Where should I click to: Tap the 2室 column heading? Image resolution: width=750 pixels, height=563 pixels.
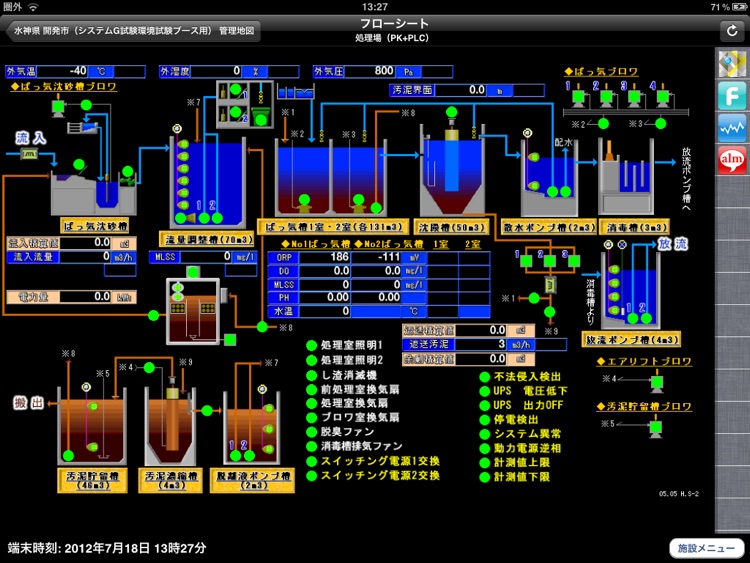coord(473,244)
